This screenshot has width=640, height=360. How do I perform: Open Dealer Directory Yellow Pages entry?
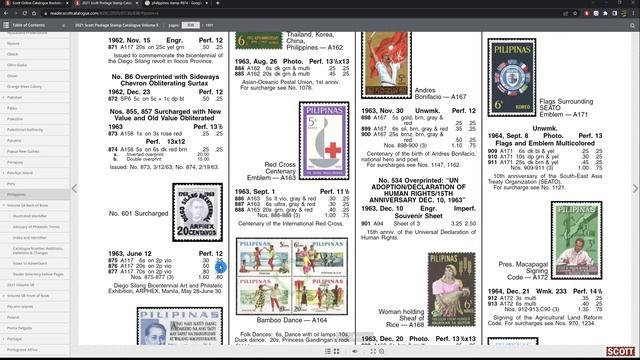(x=38, y=274)
